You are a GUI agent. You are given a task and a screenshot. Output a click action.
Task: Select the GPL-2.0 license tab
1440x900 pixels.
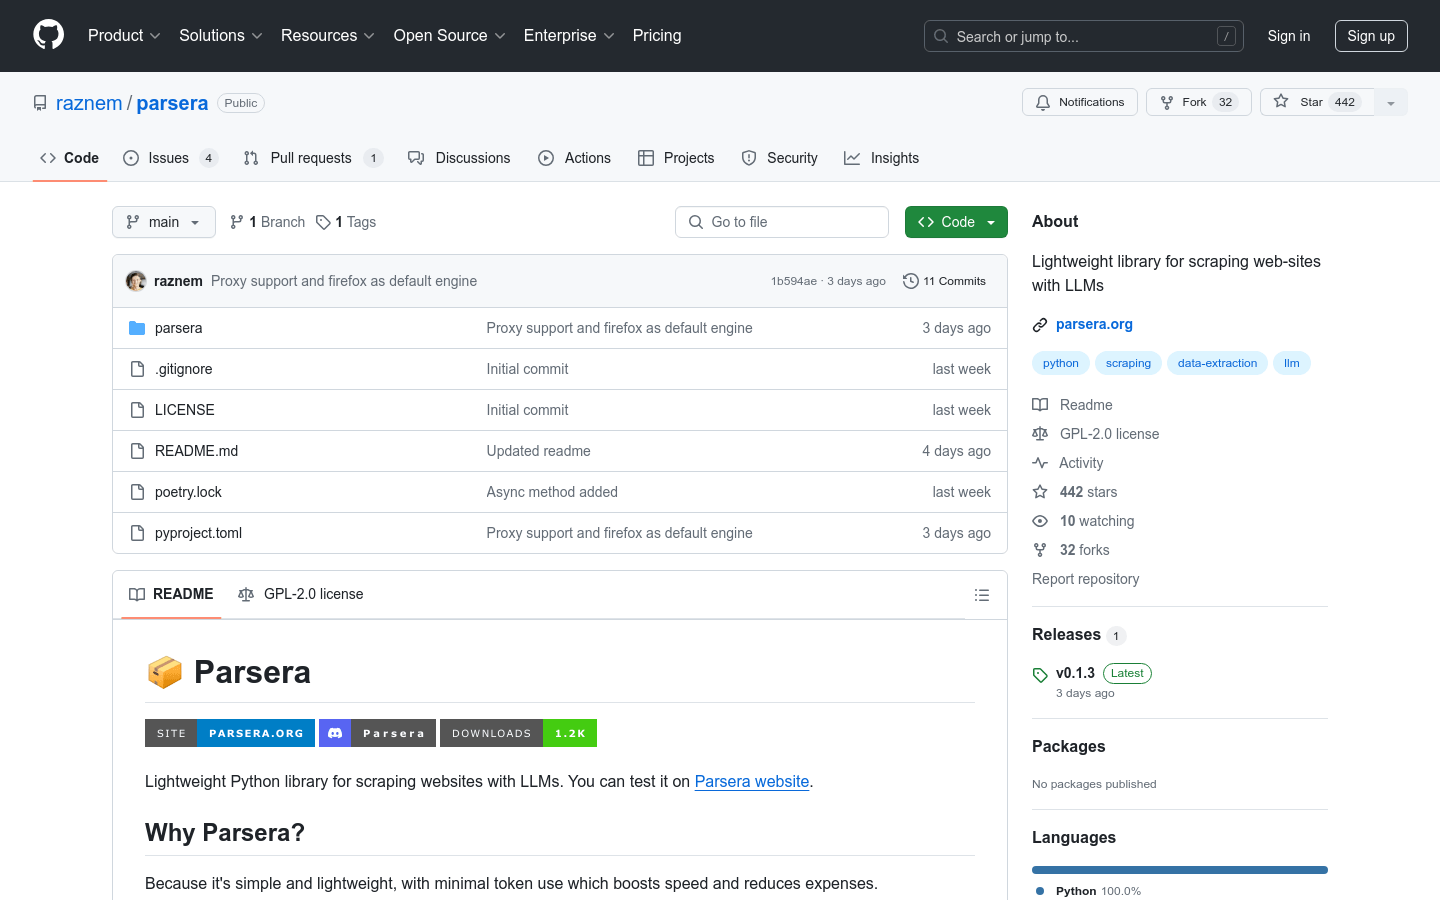(301, 594)
